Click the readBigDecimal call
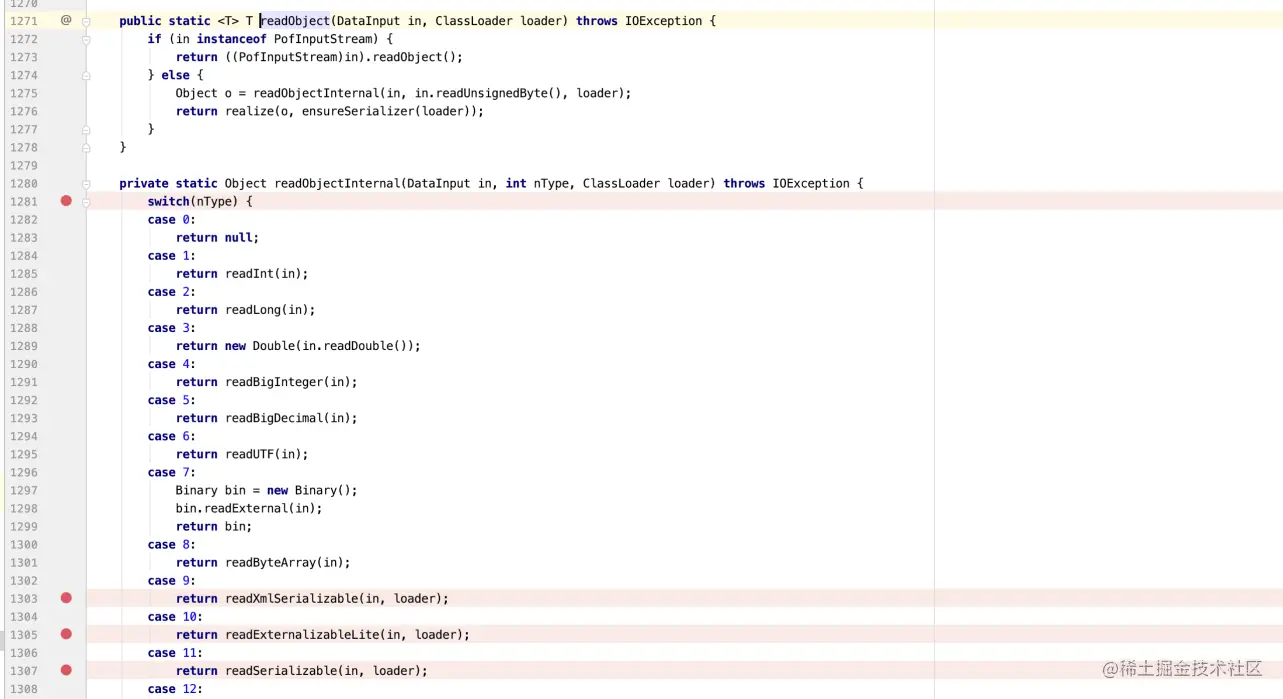 click(291, 418)
